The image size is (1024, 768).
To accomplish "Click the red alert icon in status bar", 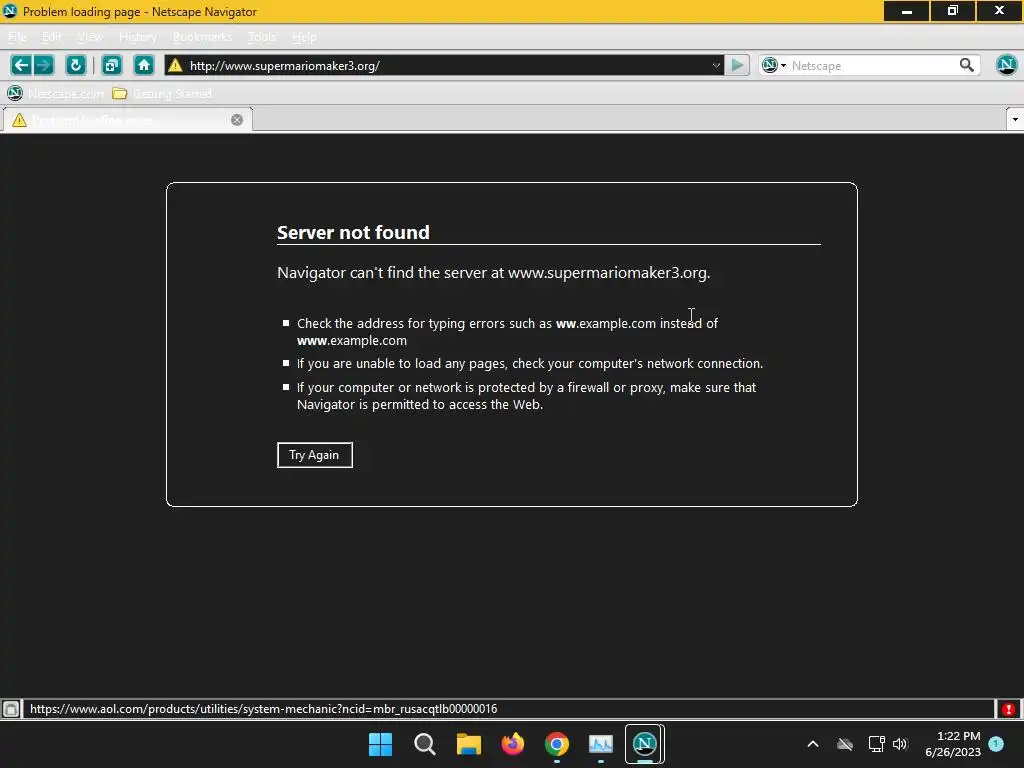I will [x=1009, y=709].
